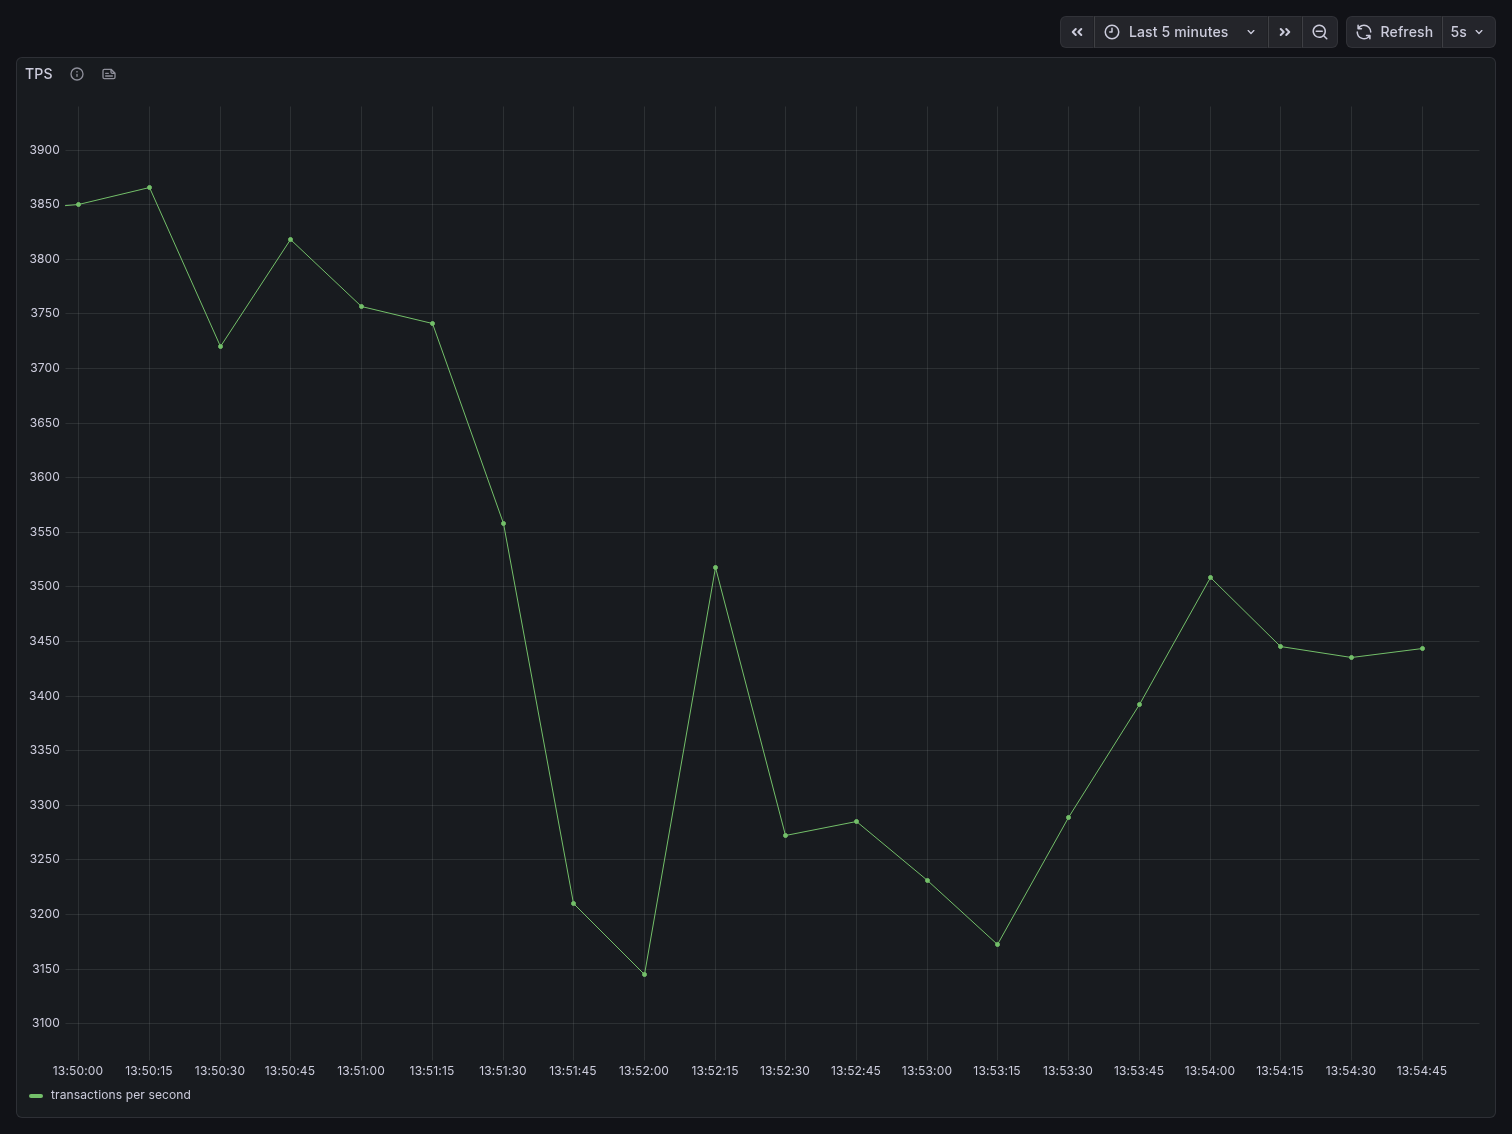
Task: Select the data point at 13:51:30
Action: pyautogui.click(x=503, y=524)
